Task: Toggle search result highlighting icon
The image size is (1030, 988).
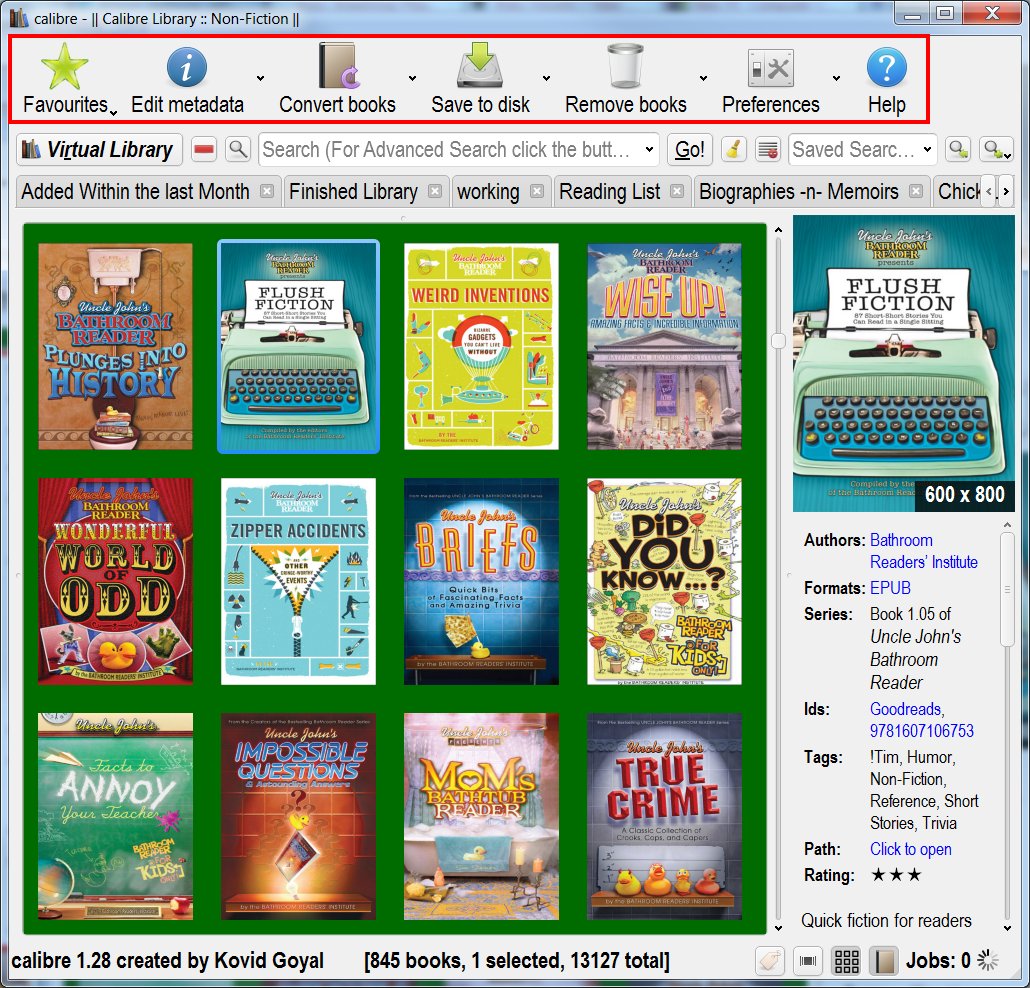Action: click(767, 150)
